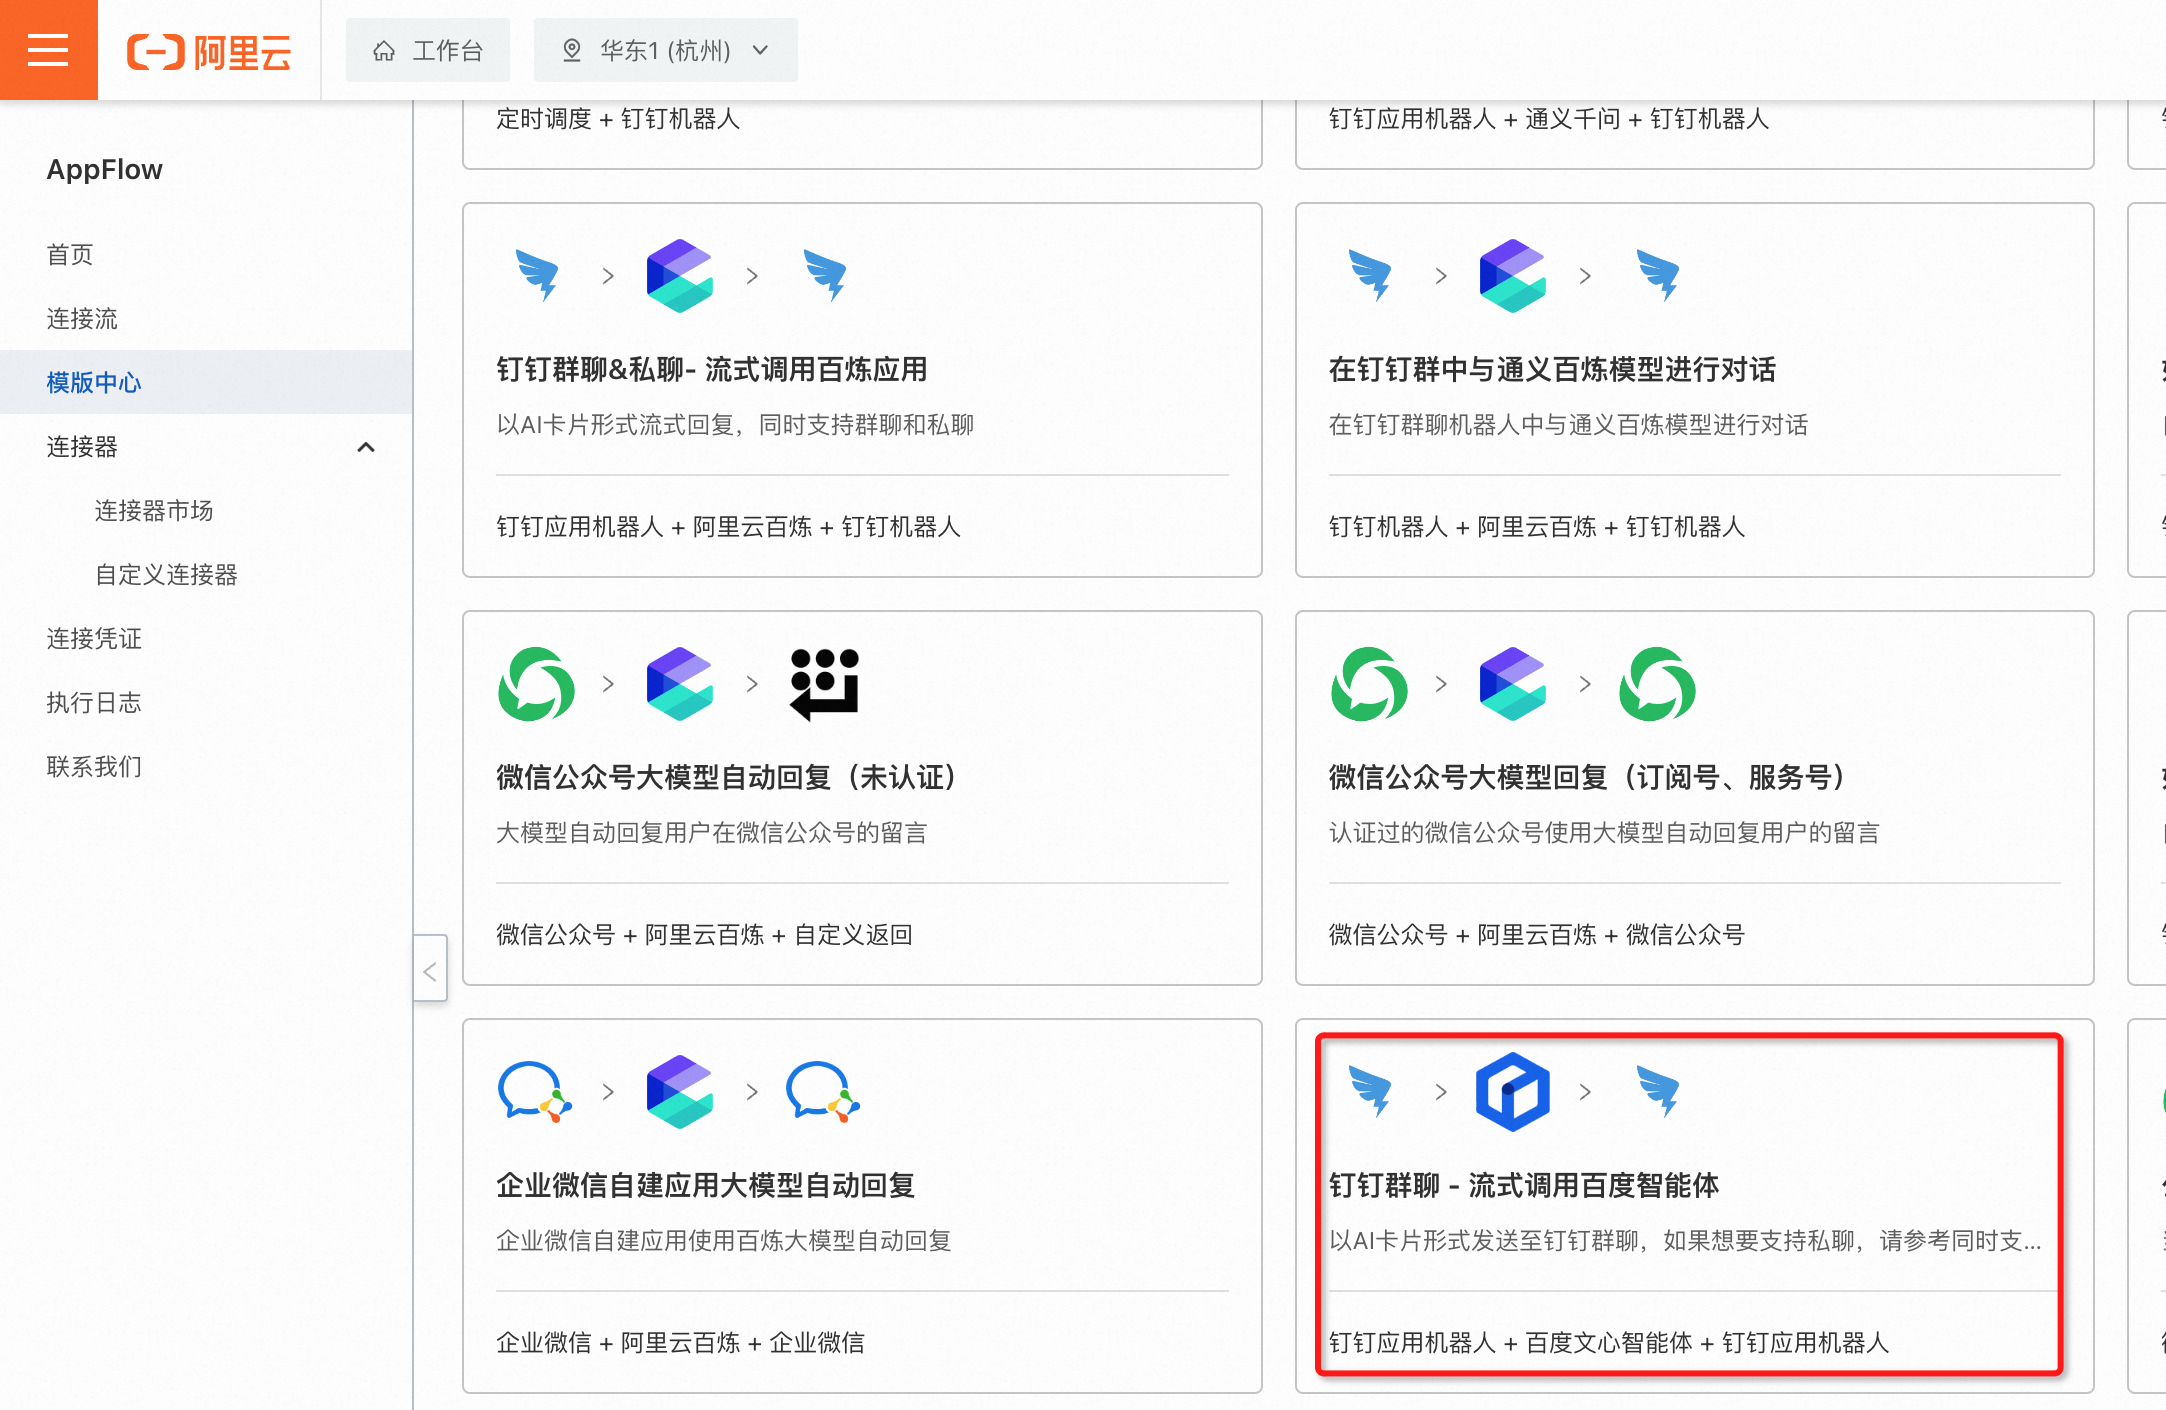Open the 工作台 workbench button
Image resolution: width=2166 pixels, height=1410 pixels.
428,50
